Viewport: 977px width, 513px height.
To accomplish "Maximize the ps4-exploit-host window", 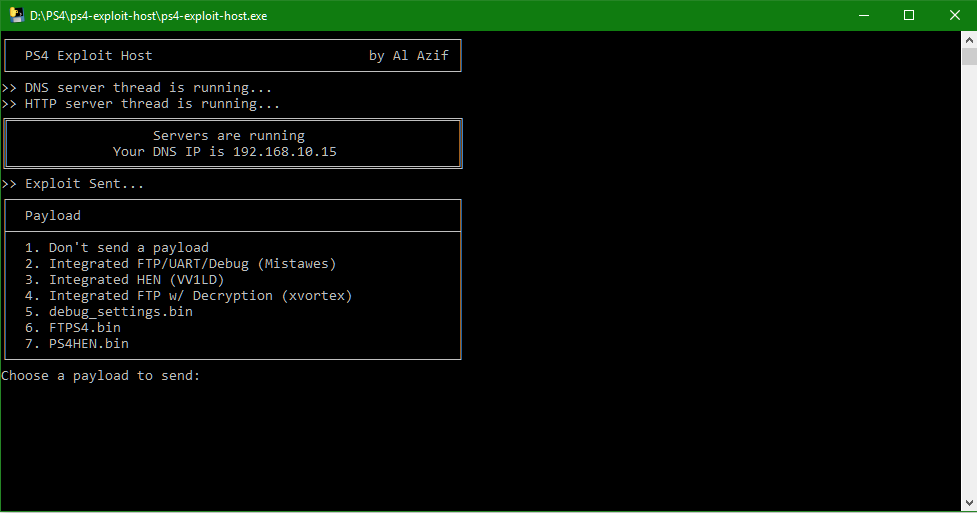I will coord(909,16).
